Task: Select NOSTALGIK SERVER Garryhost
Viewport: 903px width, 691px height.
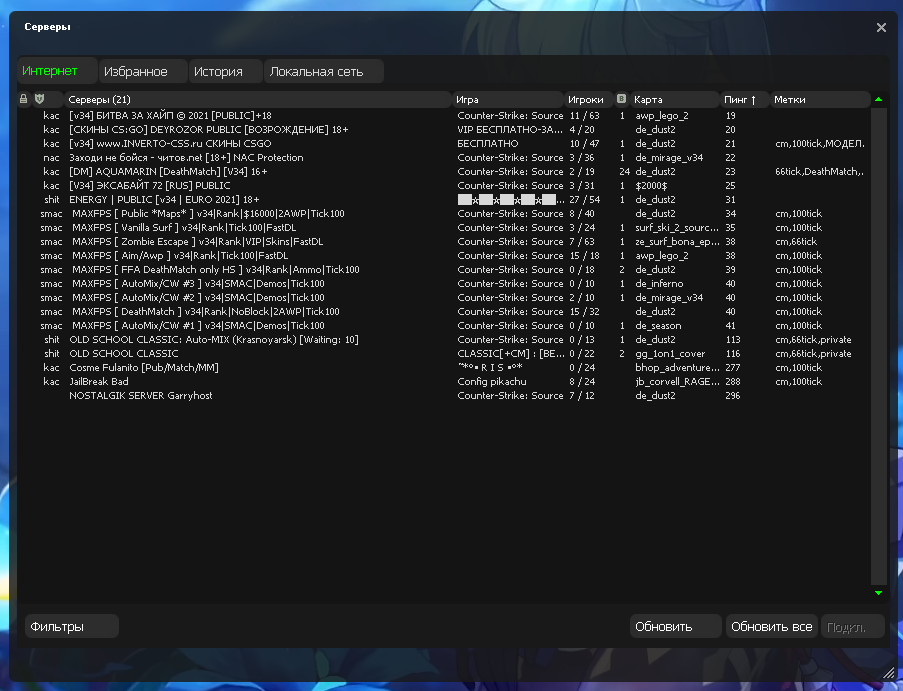Action: coord(443,396)
